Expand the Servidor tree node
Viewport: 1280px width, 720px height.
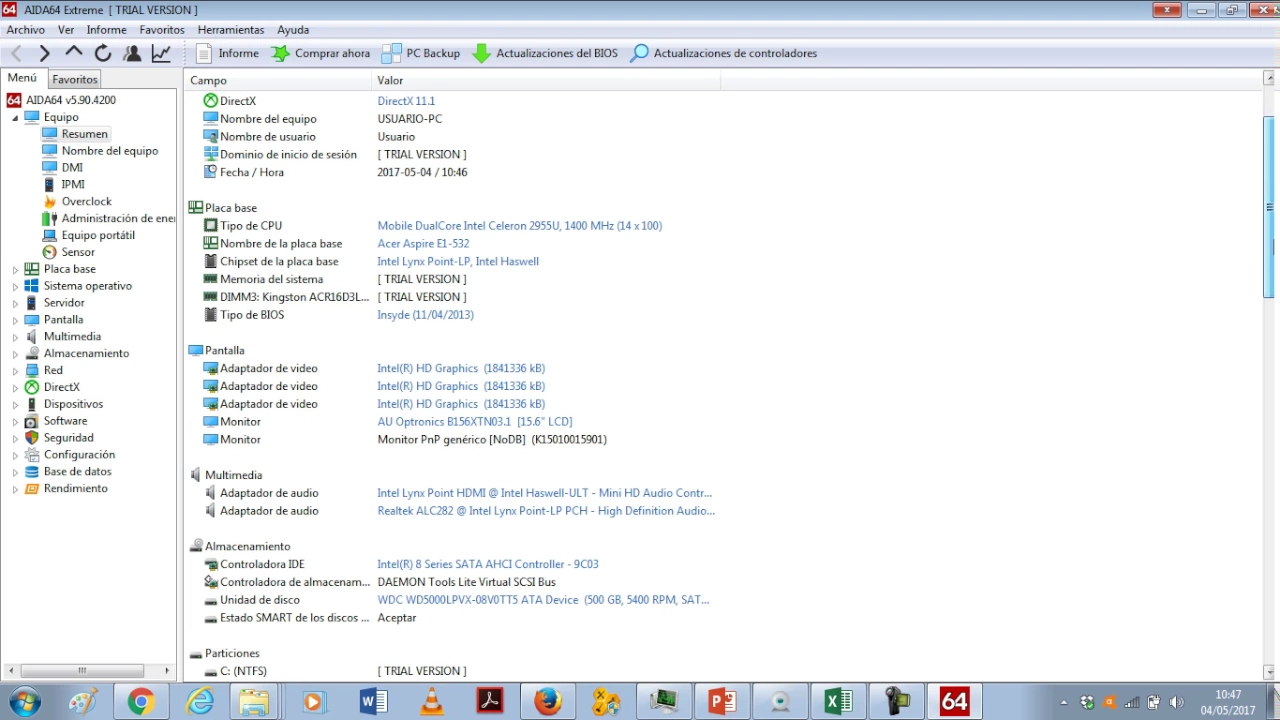point(15,304)
